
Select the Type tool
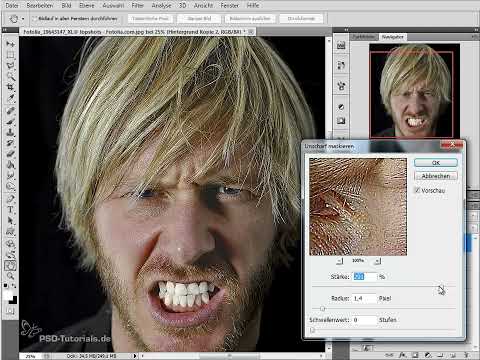[10, 210]
